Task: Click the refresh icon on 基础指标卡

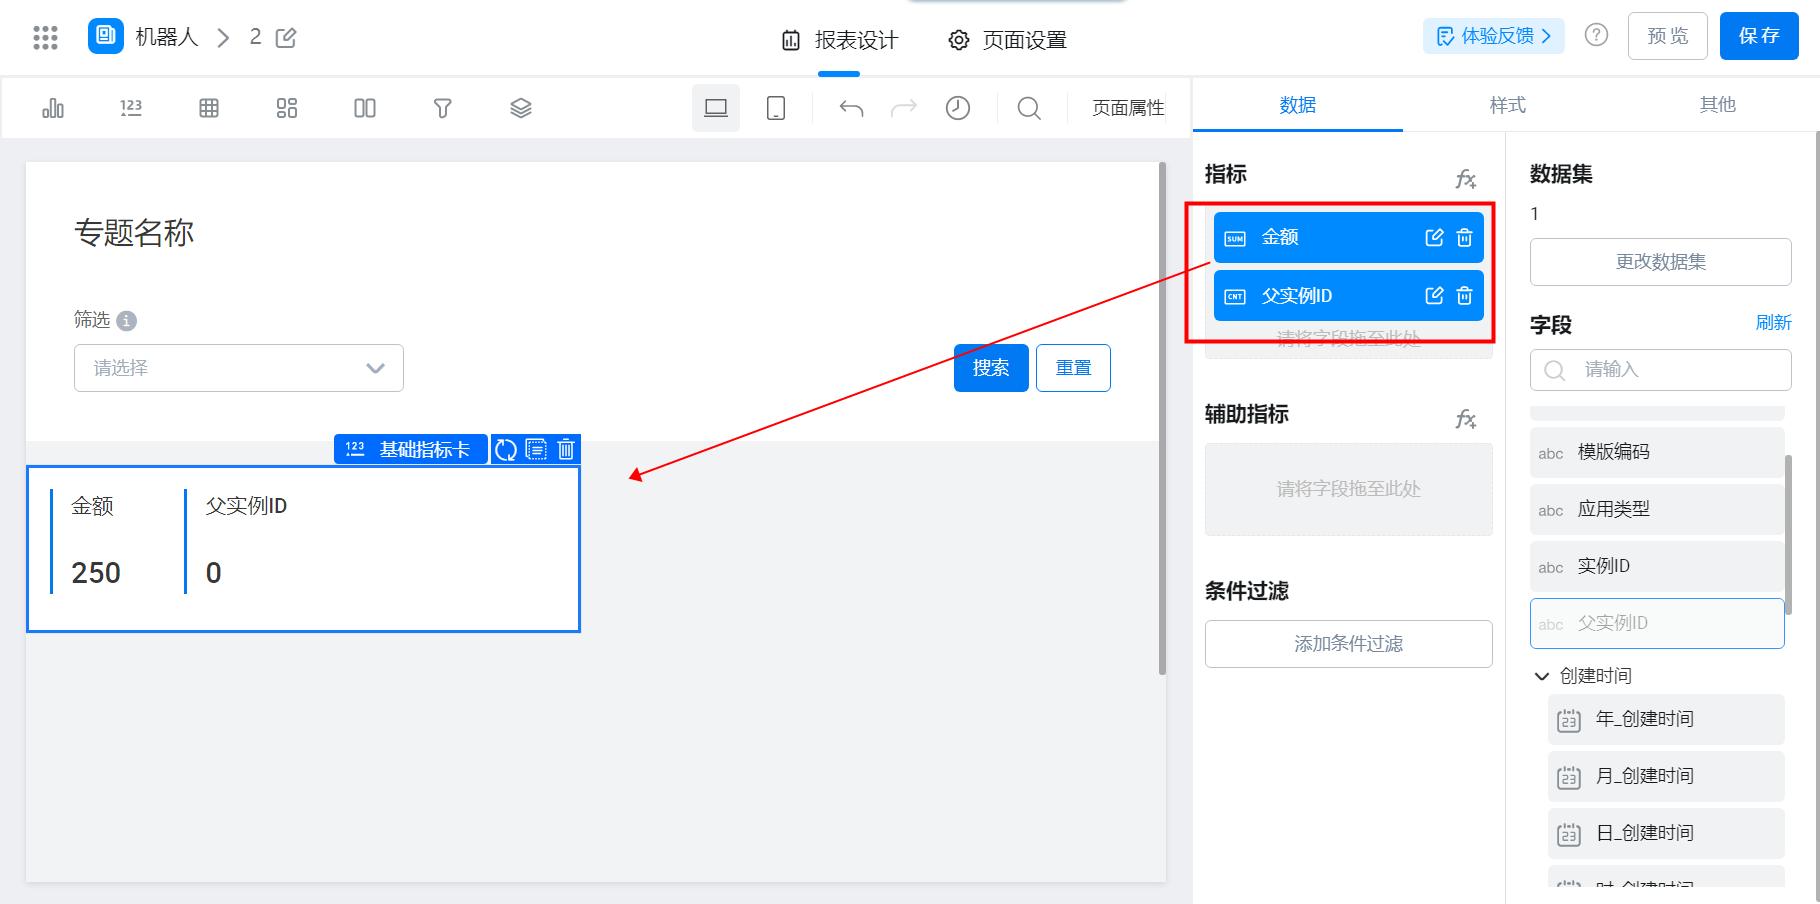Action: [506, 450]
